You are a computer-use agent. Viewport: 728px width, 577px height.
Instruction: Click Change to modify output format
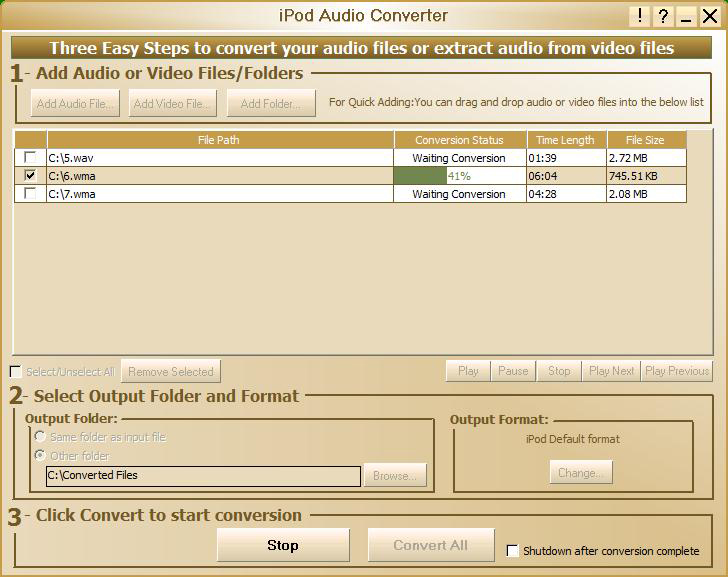point(581,473)
